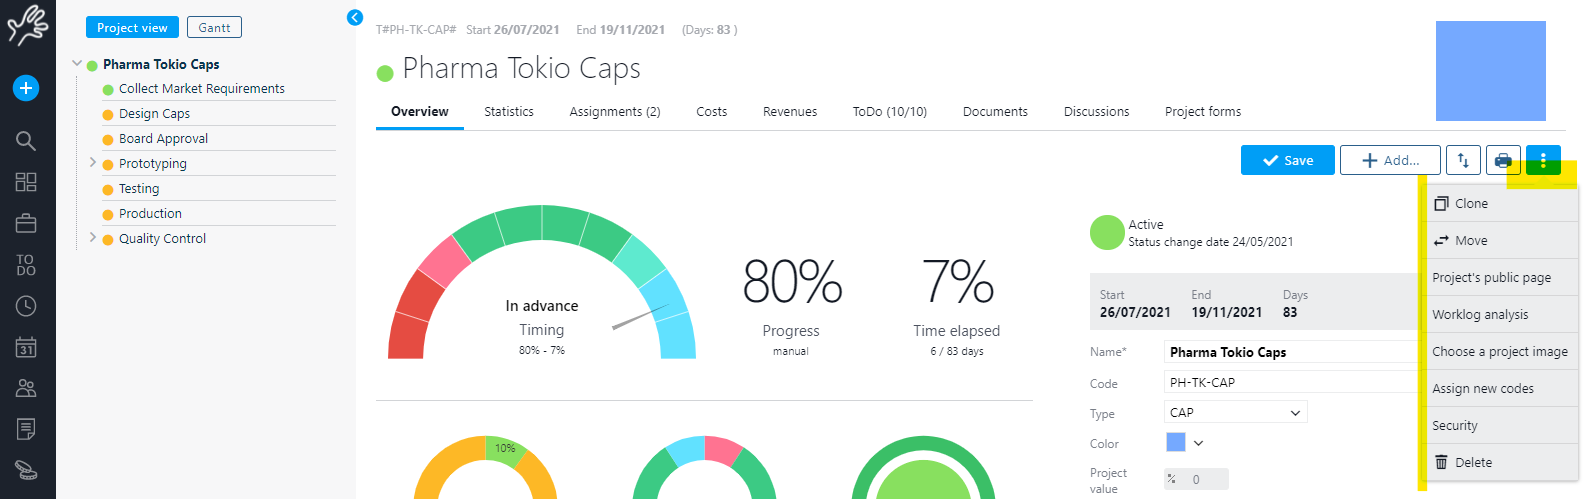Expand the Quality Control tree node
This screenshot has height=499, width=1588.
click(93, 238)
